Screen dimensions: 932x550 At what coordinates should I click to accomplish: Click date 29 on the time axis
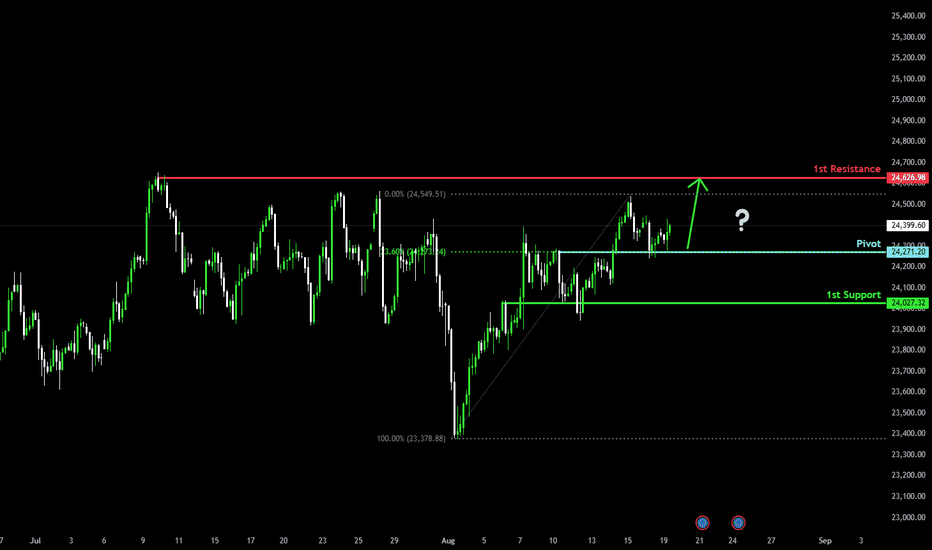[394, 540]
